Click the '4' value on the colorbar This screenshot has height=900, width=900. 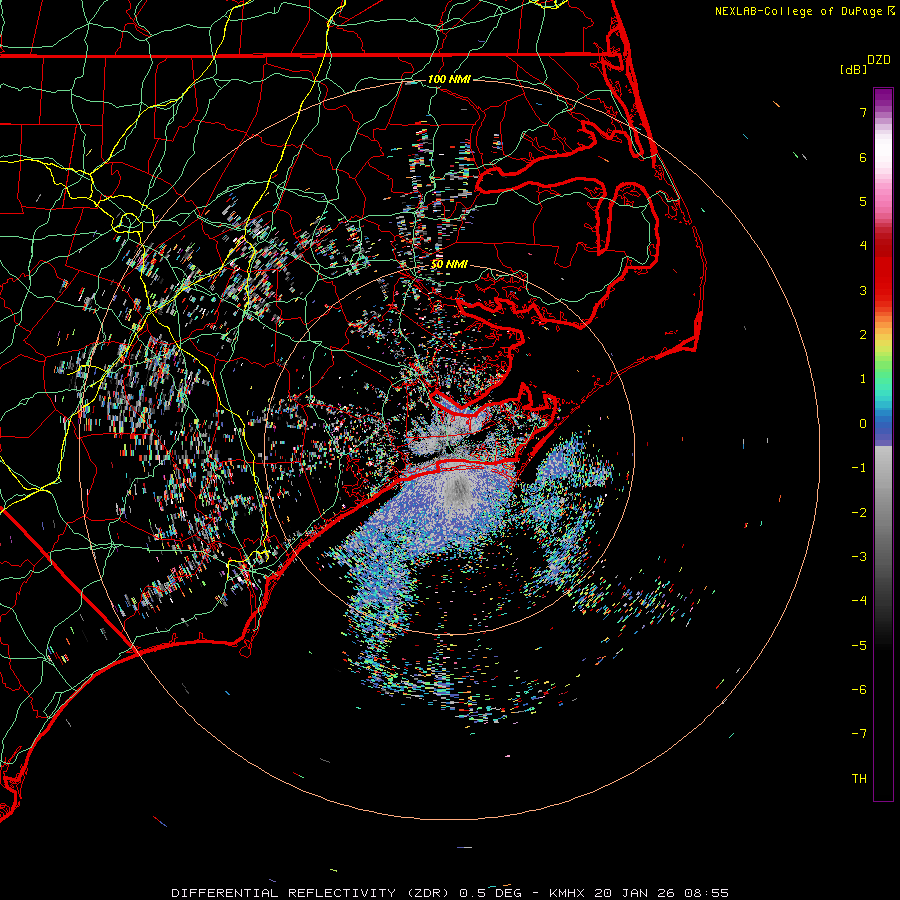(863, 246)
